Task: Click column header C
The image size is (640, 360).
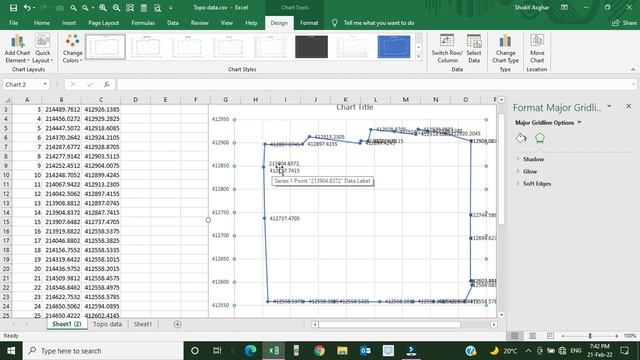Action: coord(101,100)
